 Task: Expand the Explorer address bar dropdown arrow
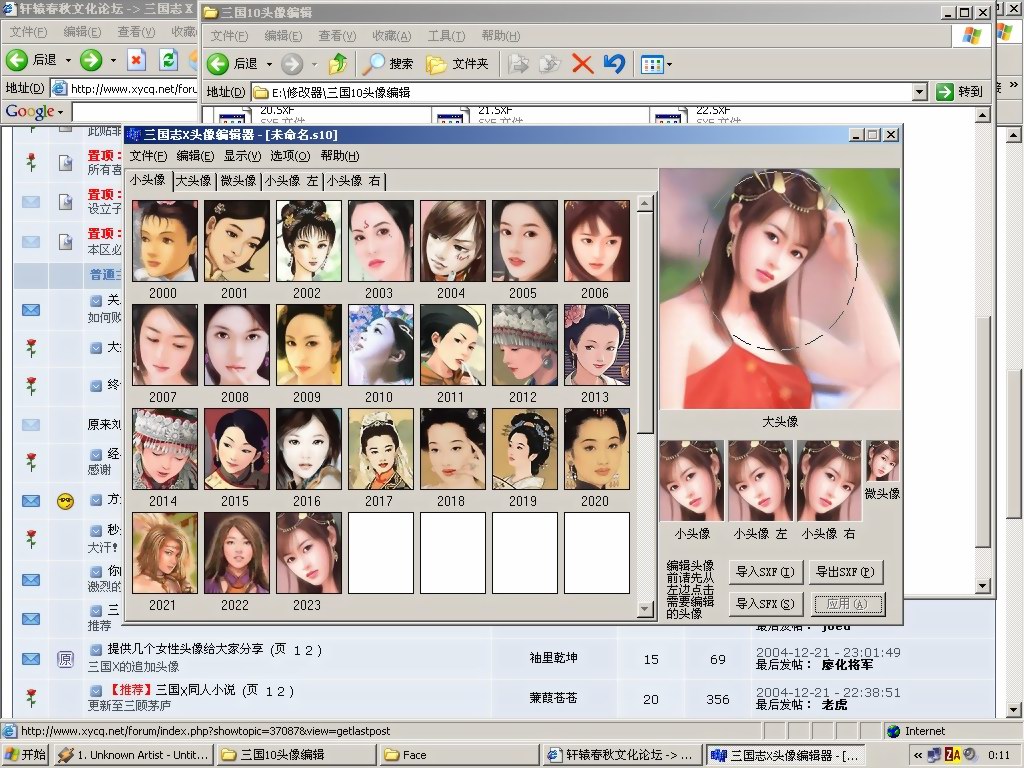920,92
